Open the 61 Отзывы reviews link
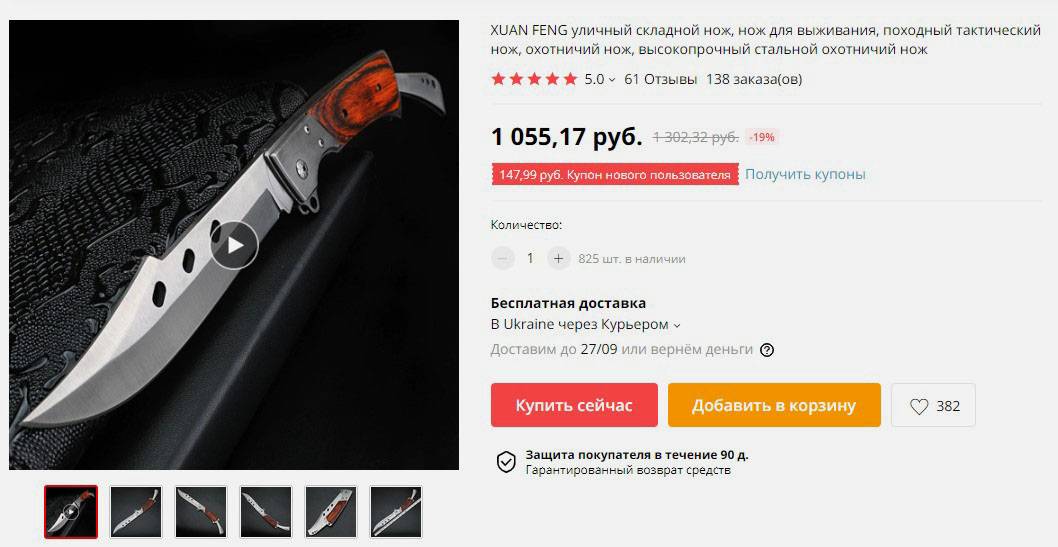1058x547 pixels. point(660,79)
